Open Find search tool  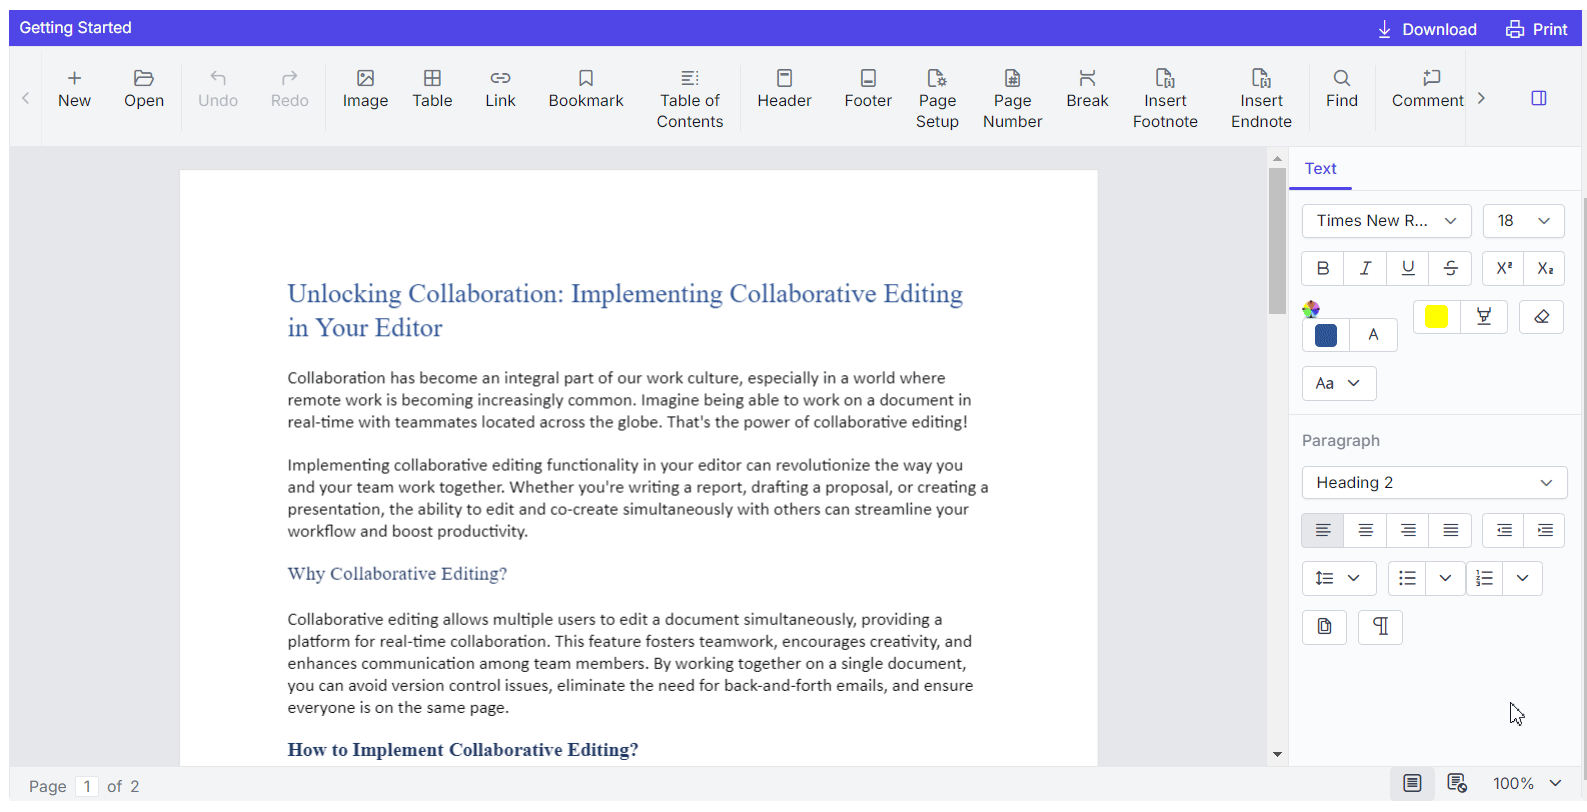pyautogui.click(x=1342, y=89)
